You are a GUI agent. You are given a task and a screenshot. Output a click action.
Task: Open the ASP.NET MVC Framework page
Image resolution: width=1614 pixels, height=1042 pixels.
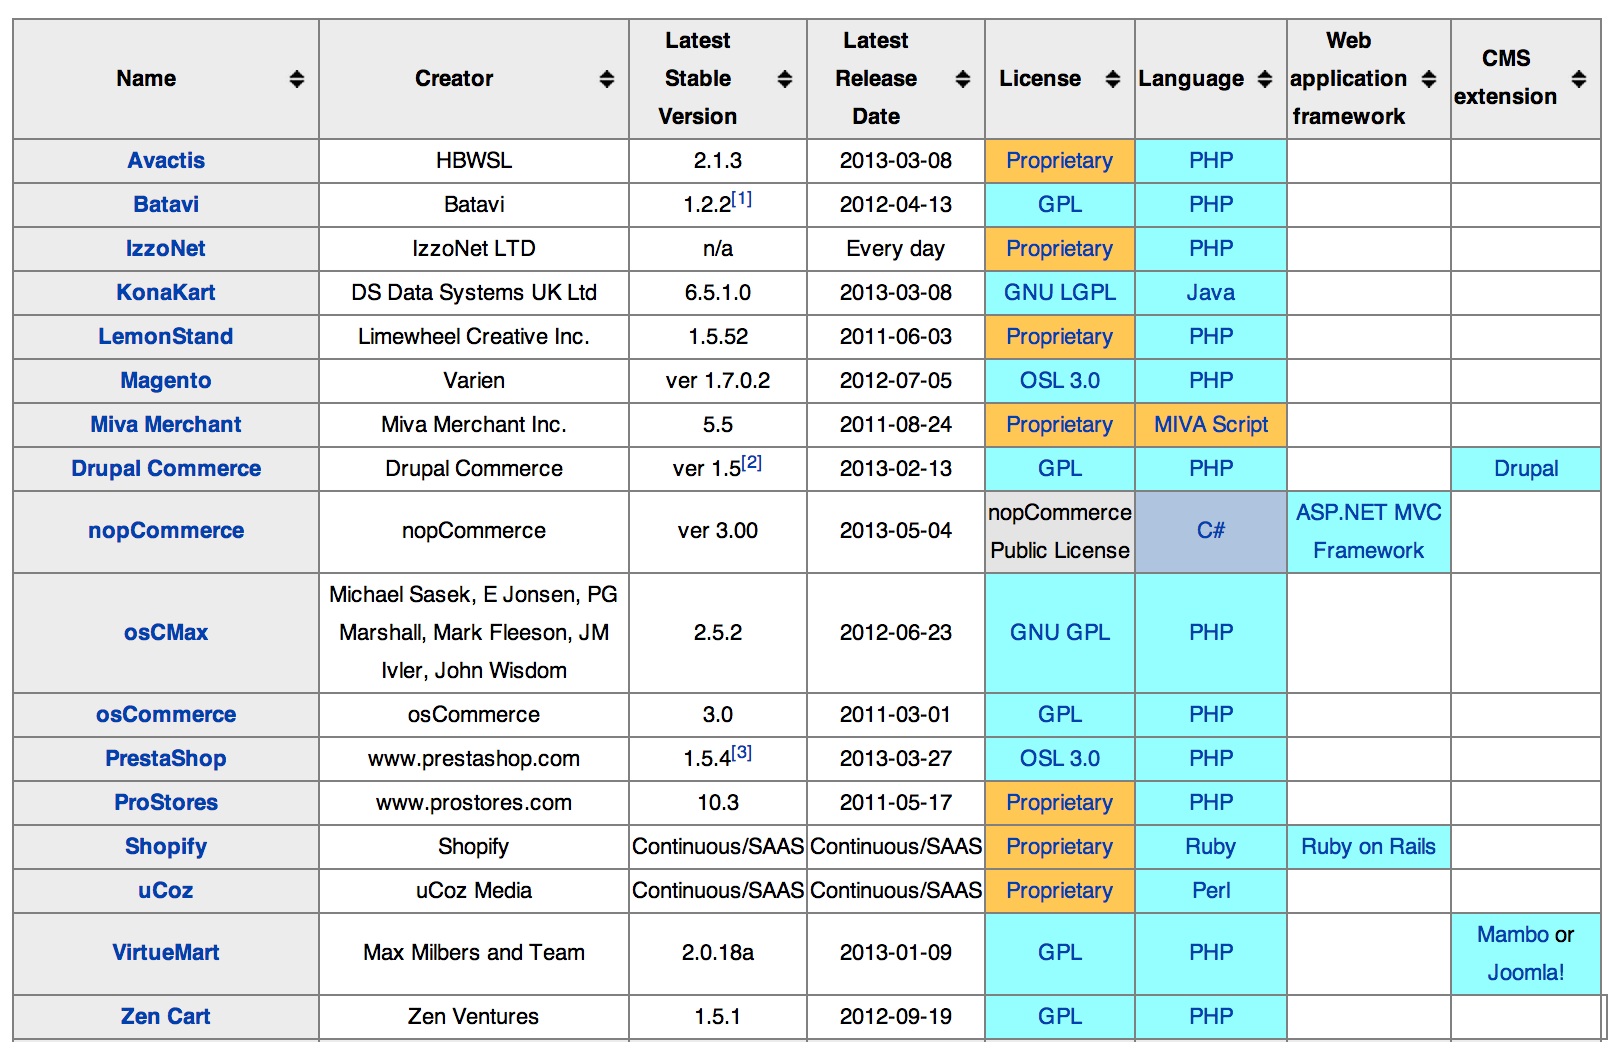click(1367, 531)
